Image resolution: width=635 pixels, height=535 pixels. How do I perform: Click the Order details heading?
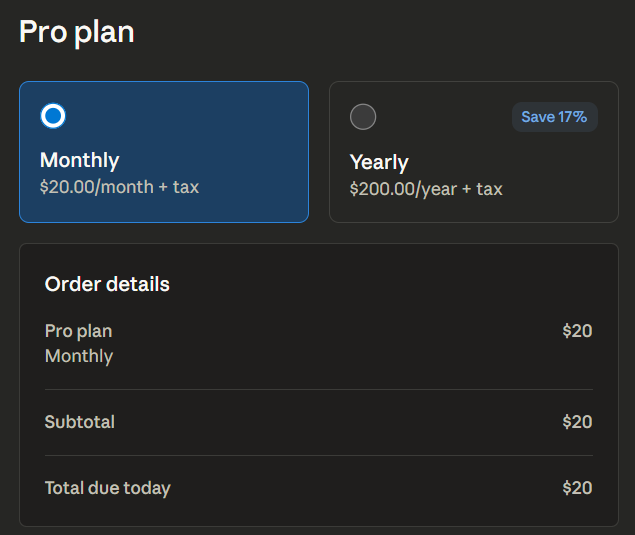pyautogui.click(x=107, y=284)
